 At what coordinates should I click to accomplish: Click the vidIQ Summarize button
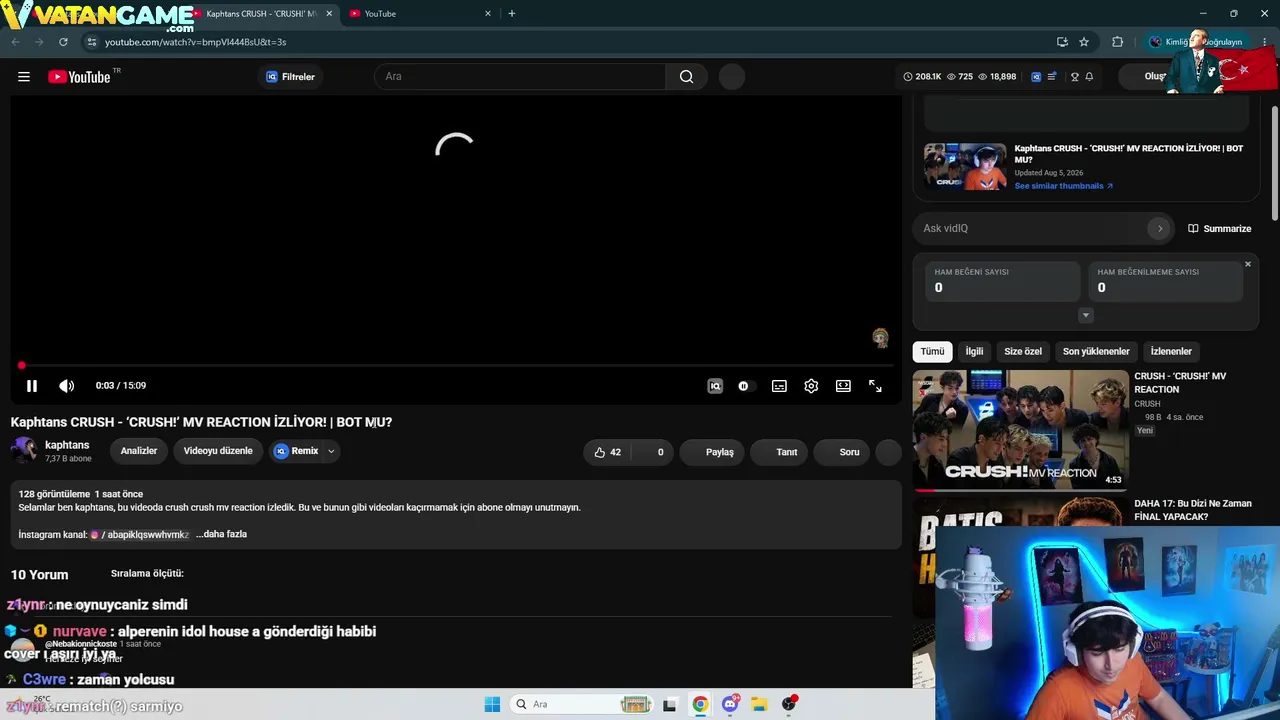click(x=1219, y=229)
